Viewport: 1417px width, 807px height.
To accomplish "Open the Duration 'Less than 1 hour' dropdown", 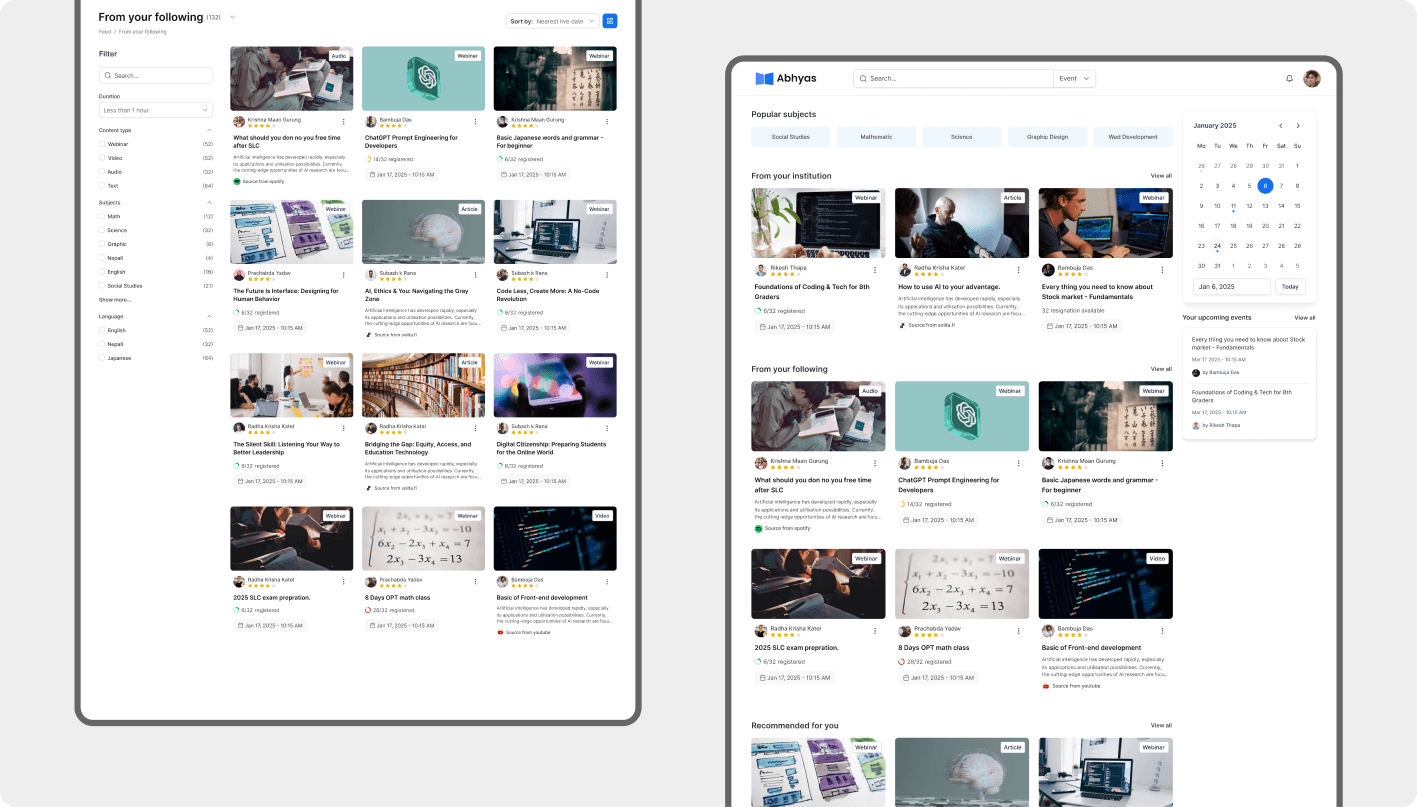I will click(x=155, y=110).
